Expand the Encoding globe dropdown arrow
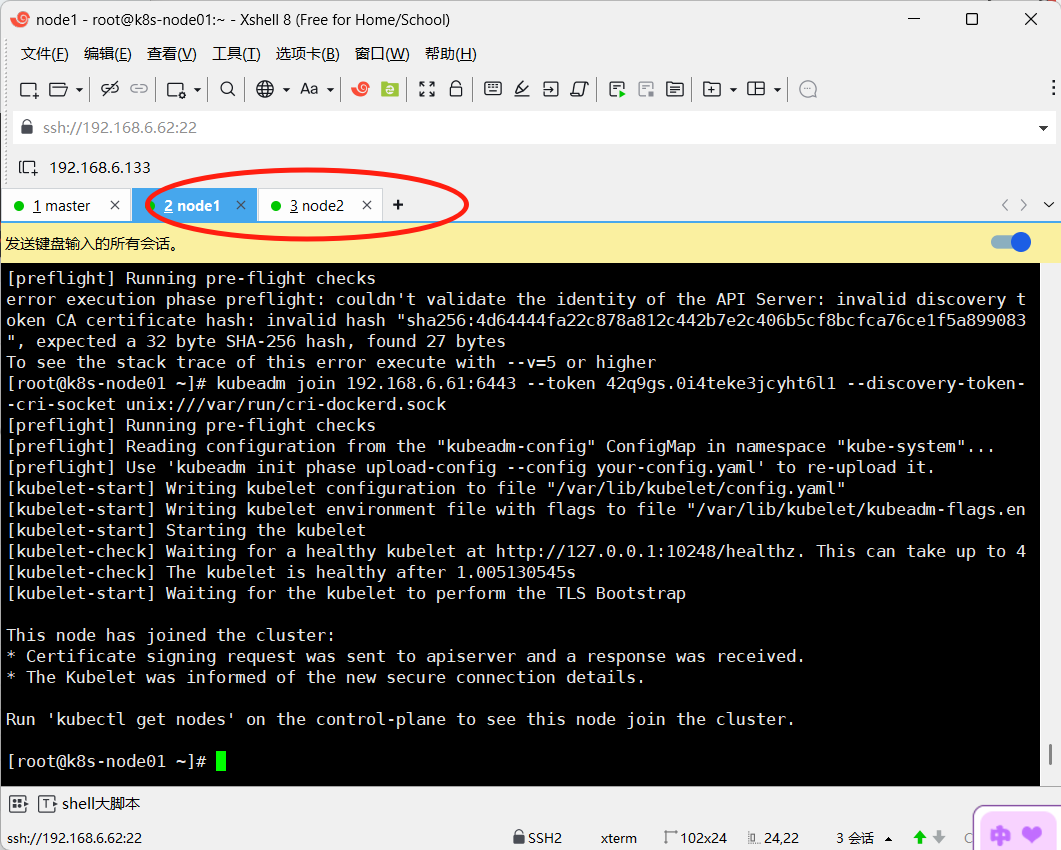 (286, 89)
